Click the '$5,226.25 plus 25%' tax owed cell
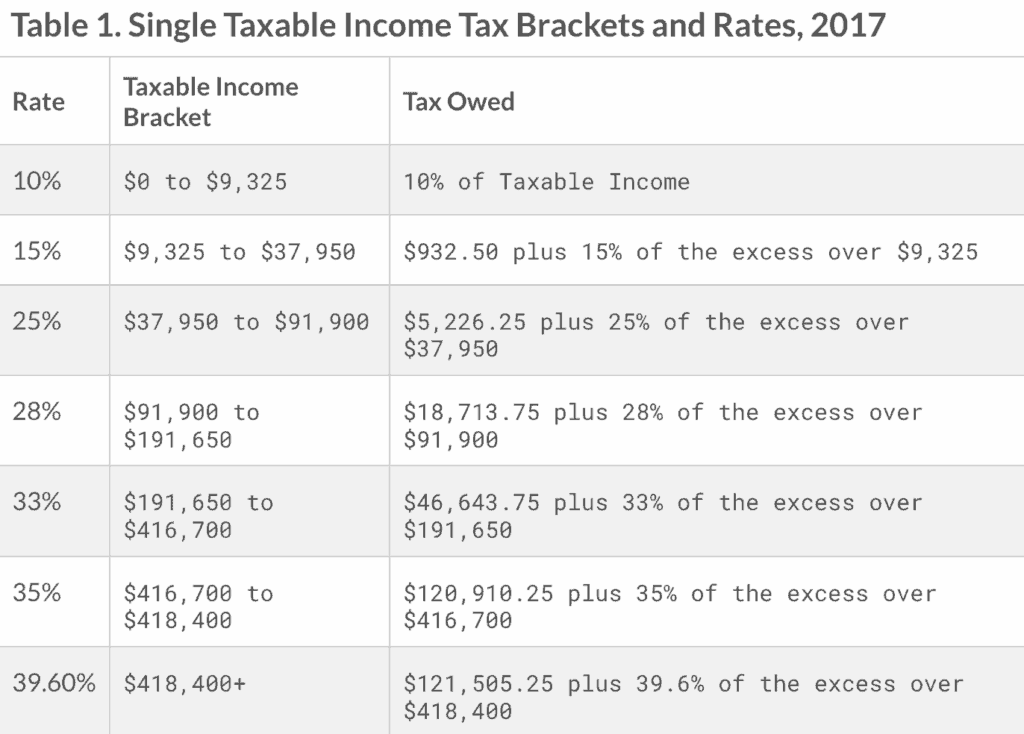 [x=655, y=335]
